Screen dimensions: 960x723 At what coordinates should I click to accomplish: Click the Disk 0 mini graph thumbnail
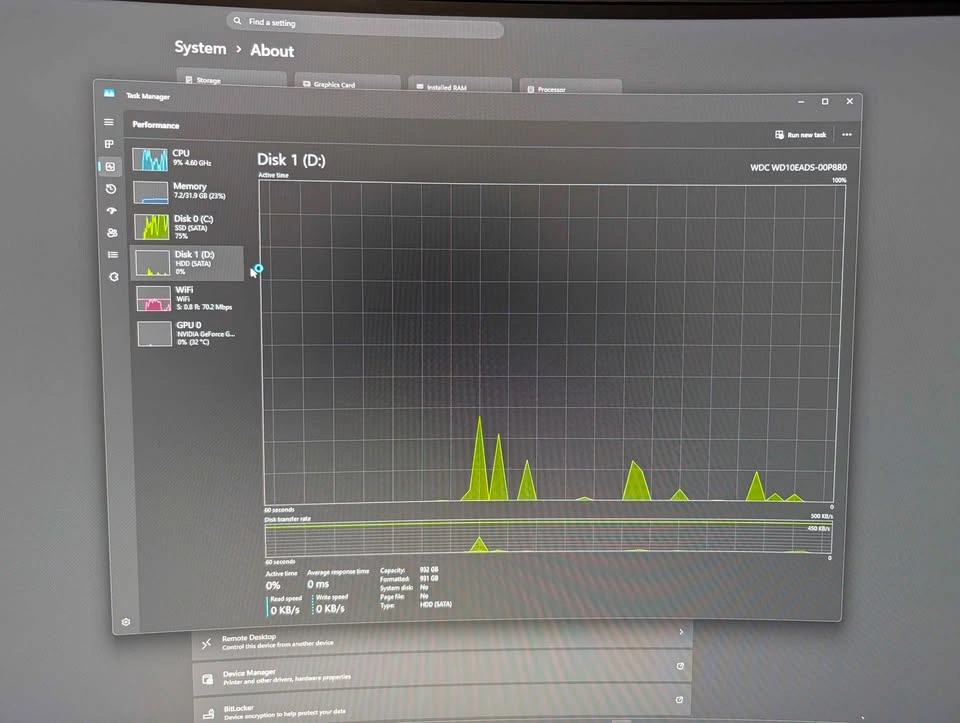point(152,227)
